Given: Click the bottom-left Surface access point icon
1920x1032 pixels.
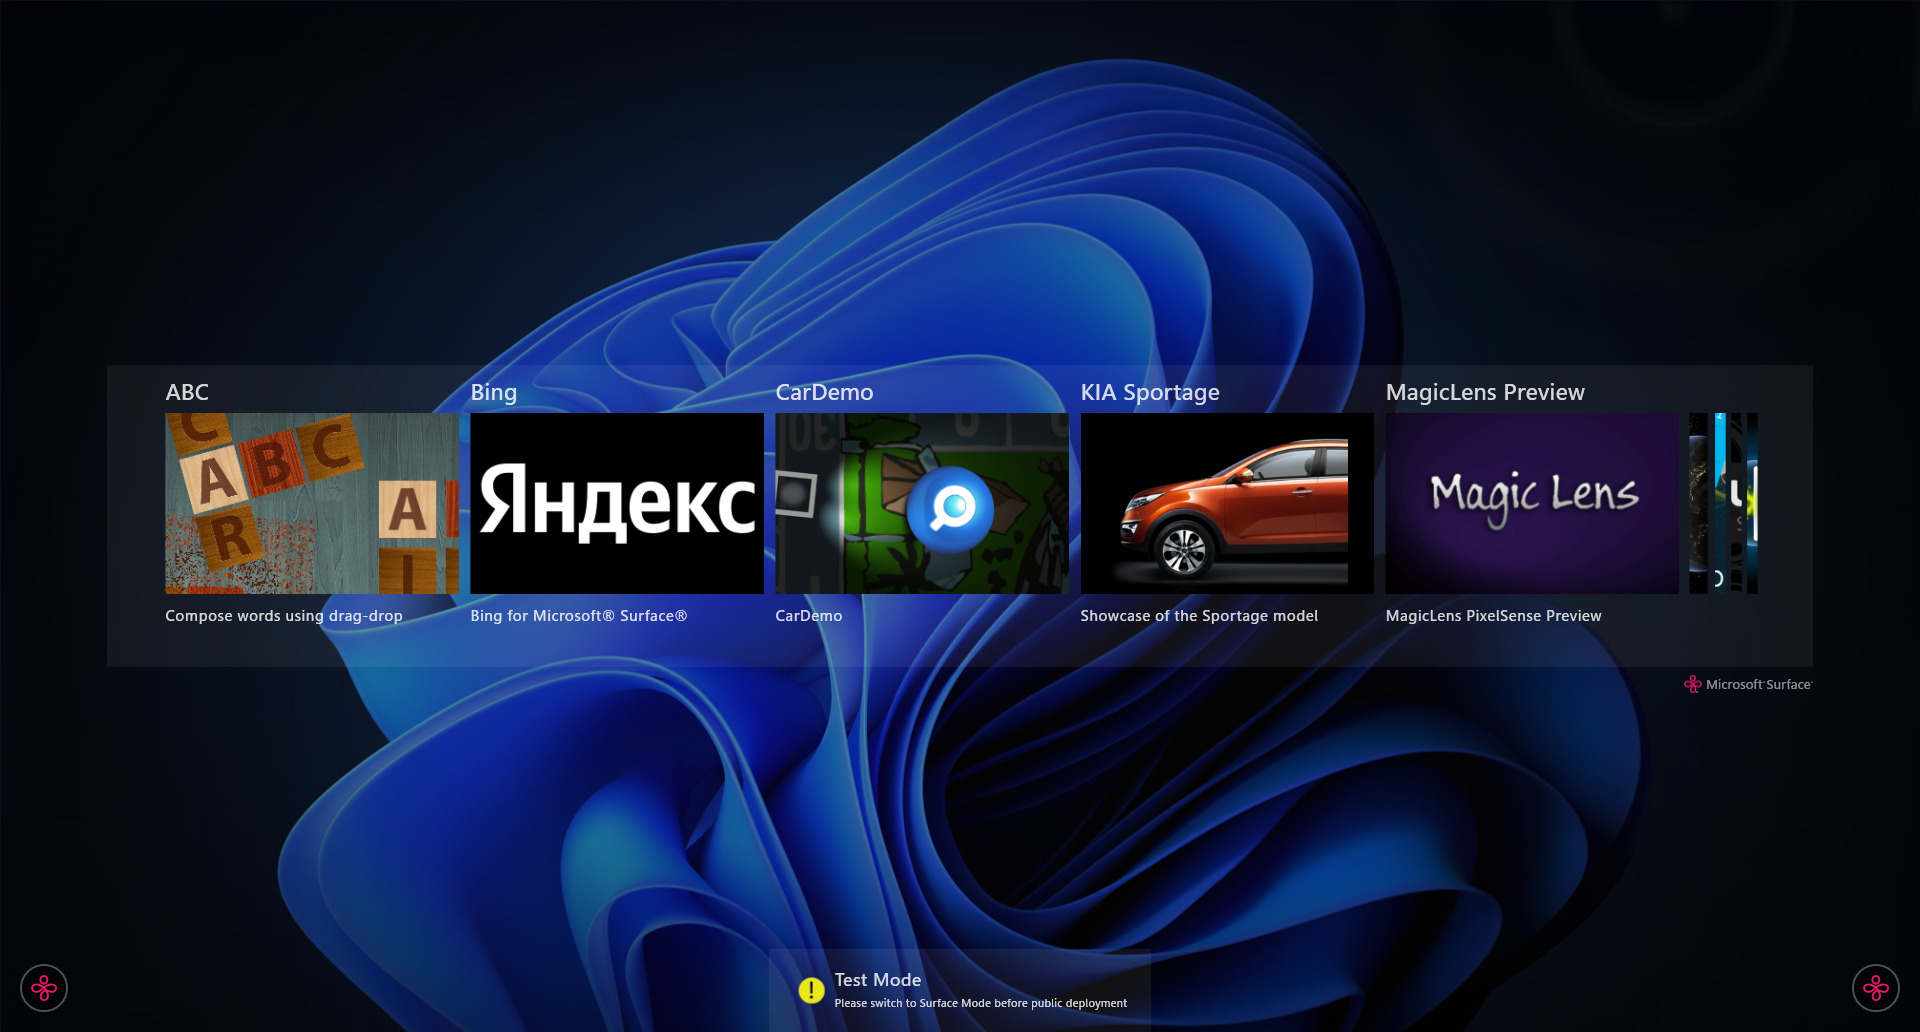Looking at the screenshot, I should point(44,988).
